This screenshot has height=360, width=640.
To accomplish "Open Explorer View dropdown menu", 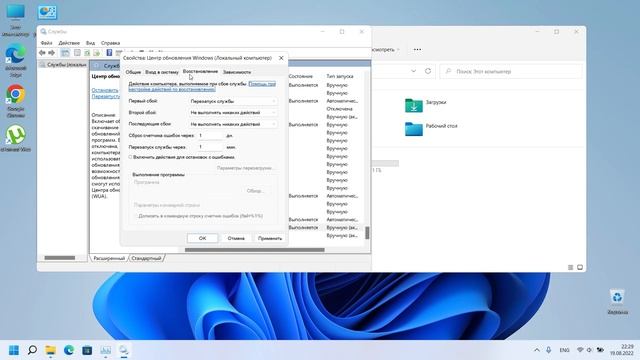I will pyautogui.click(x=386, y=49).
